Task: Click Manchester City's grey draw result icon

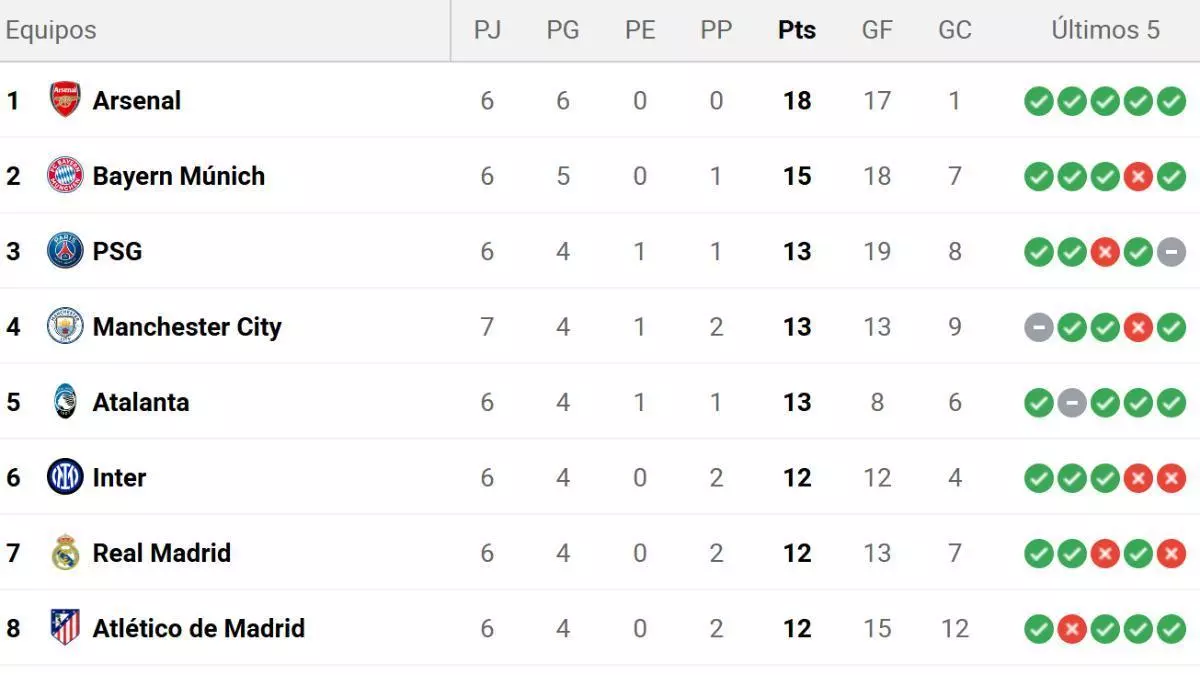Action: [x=1039, y=327]
